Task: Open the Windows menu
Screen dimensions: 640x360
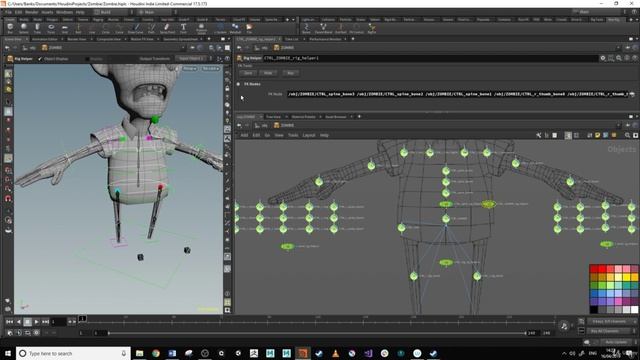Action: [64, 12]
